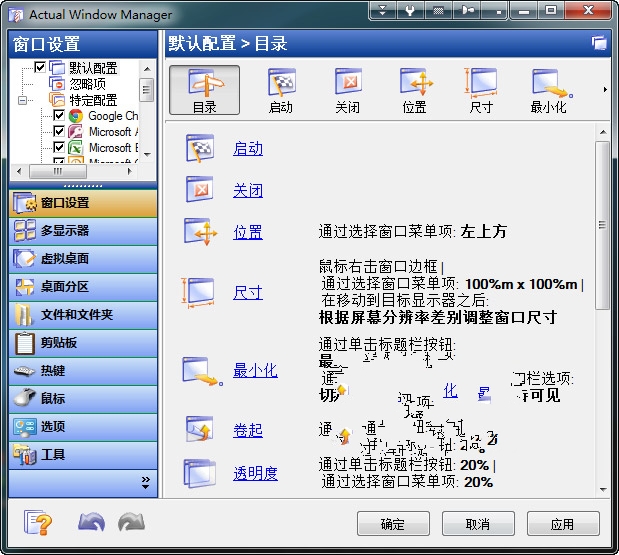Image resolution: width=619 pixels, height=555 pixels.
Task: Click the roll-up icon beside 卷起 link
Action: [200, 429]
